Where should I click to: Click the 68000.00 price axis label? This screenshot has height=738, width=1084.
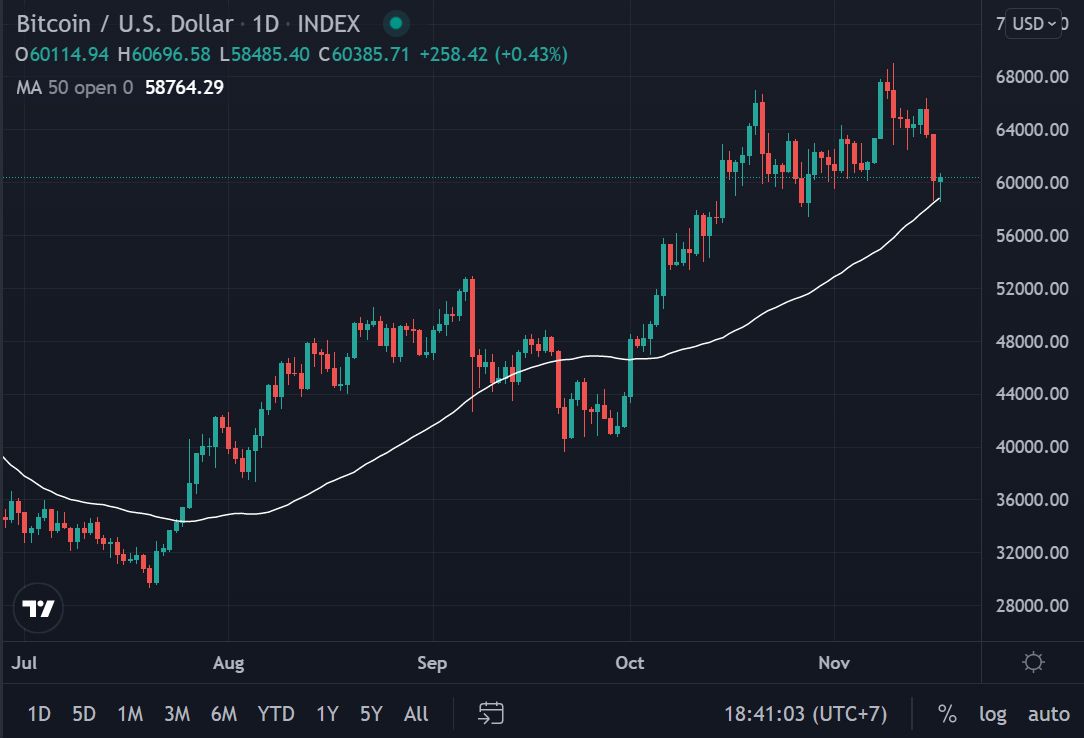tap(1032, 77)
